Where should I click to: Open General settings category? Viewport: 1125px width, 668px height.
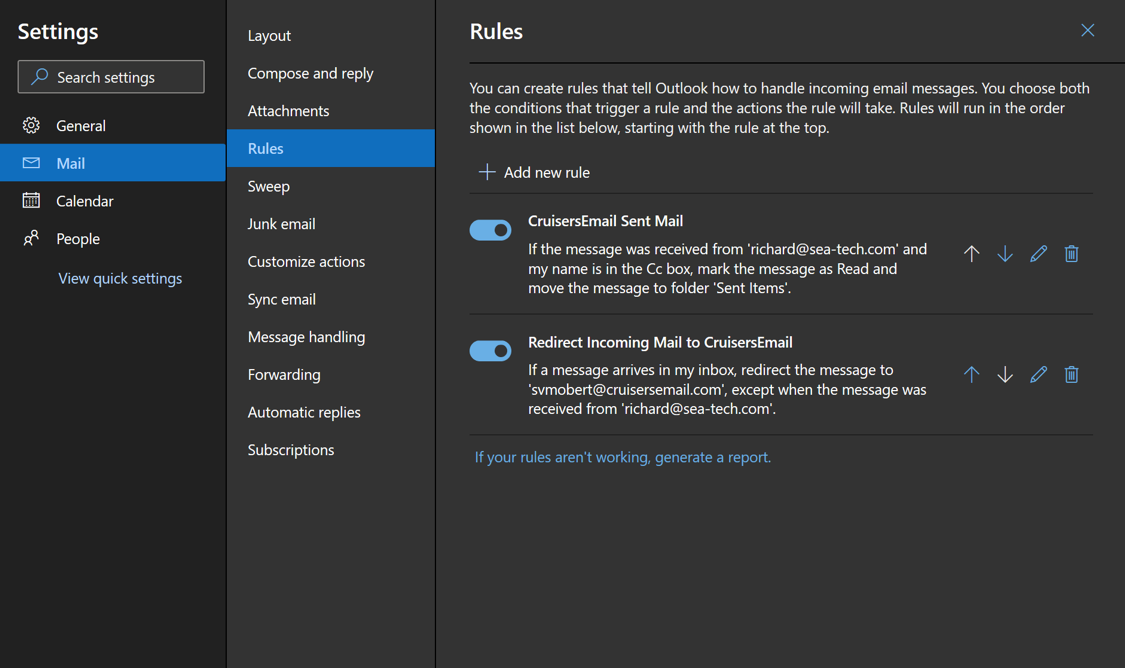(81, 126)
